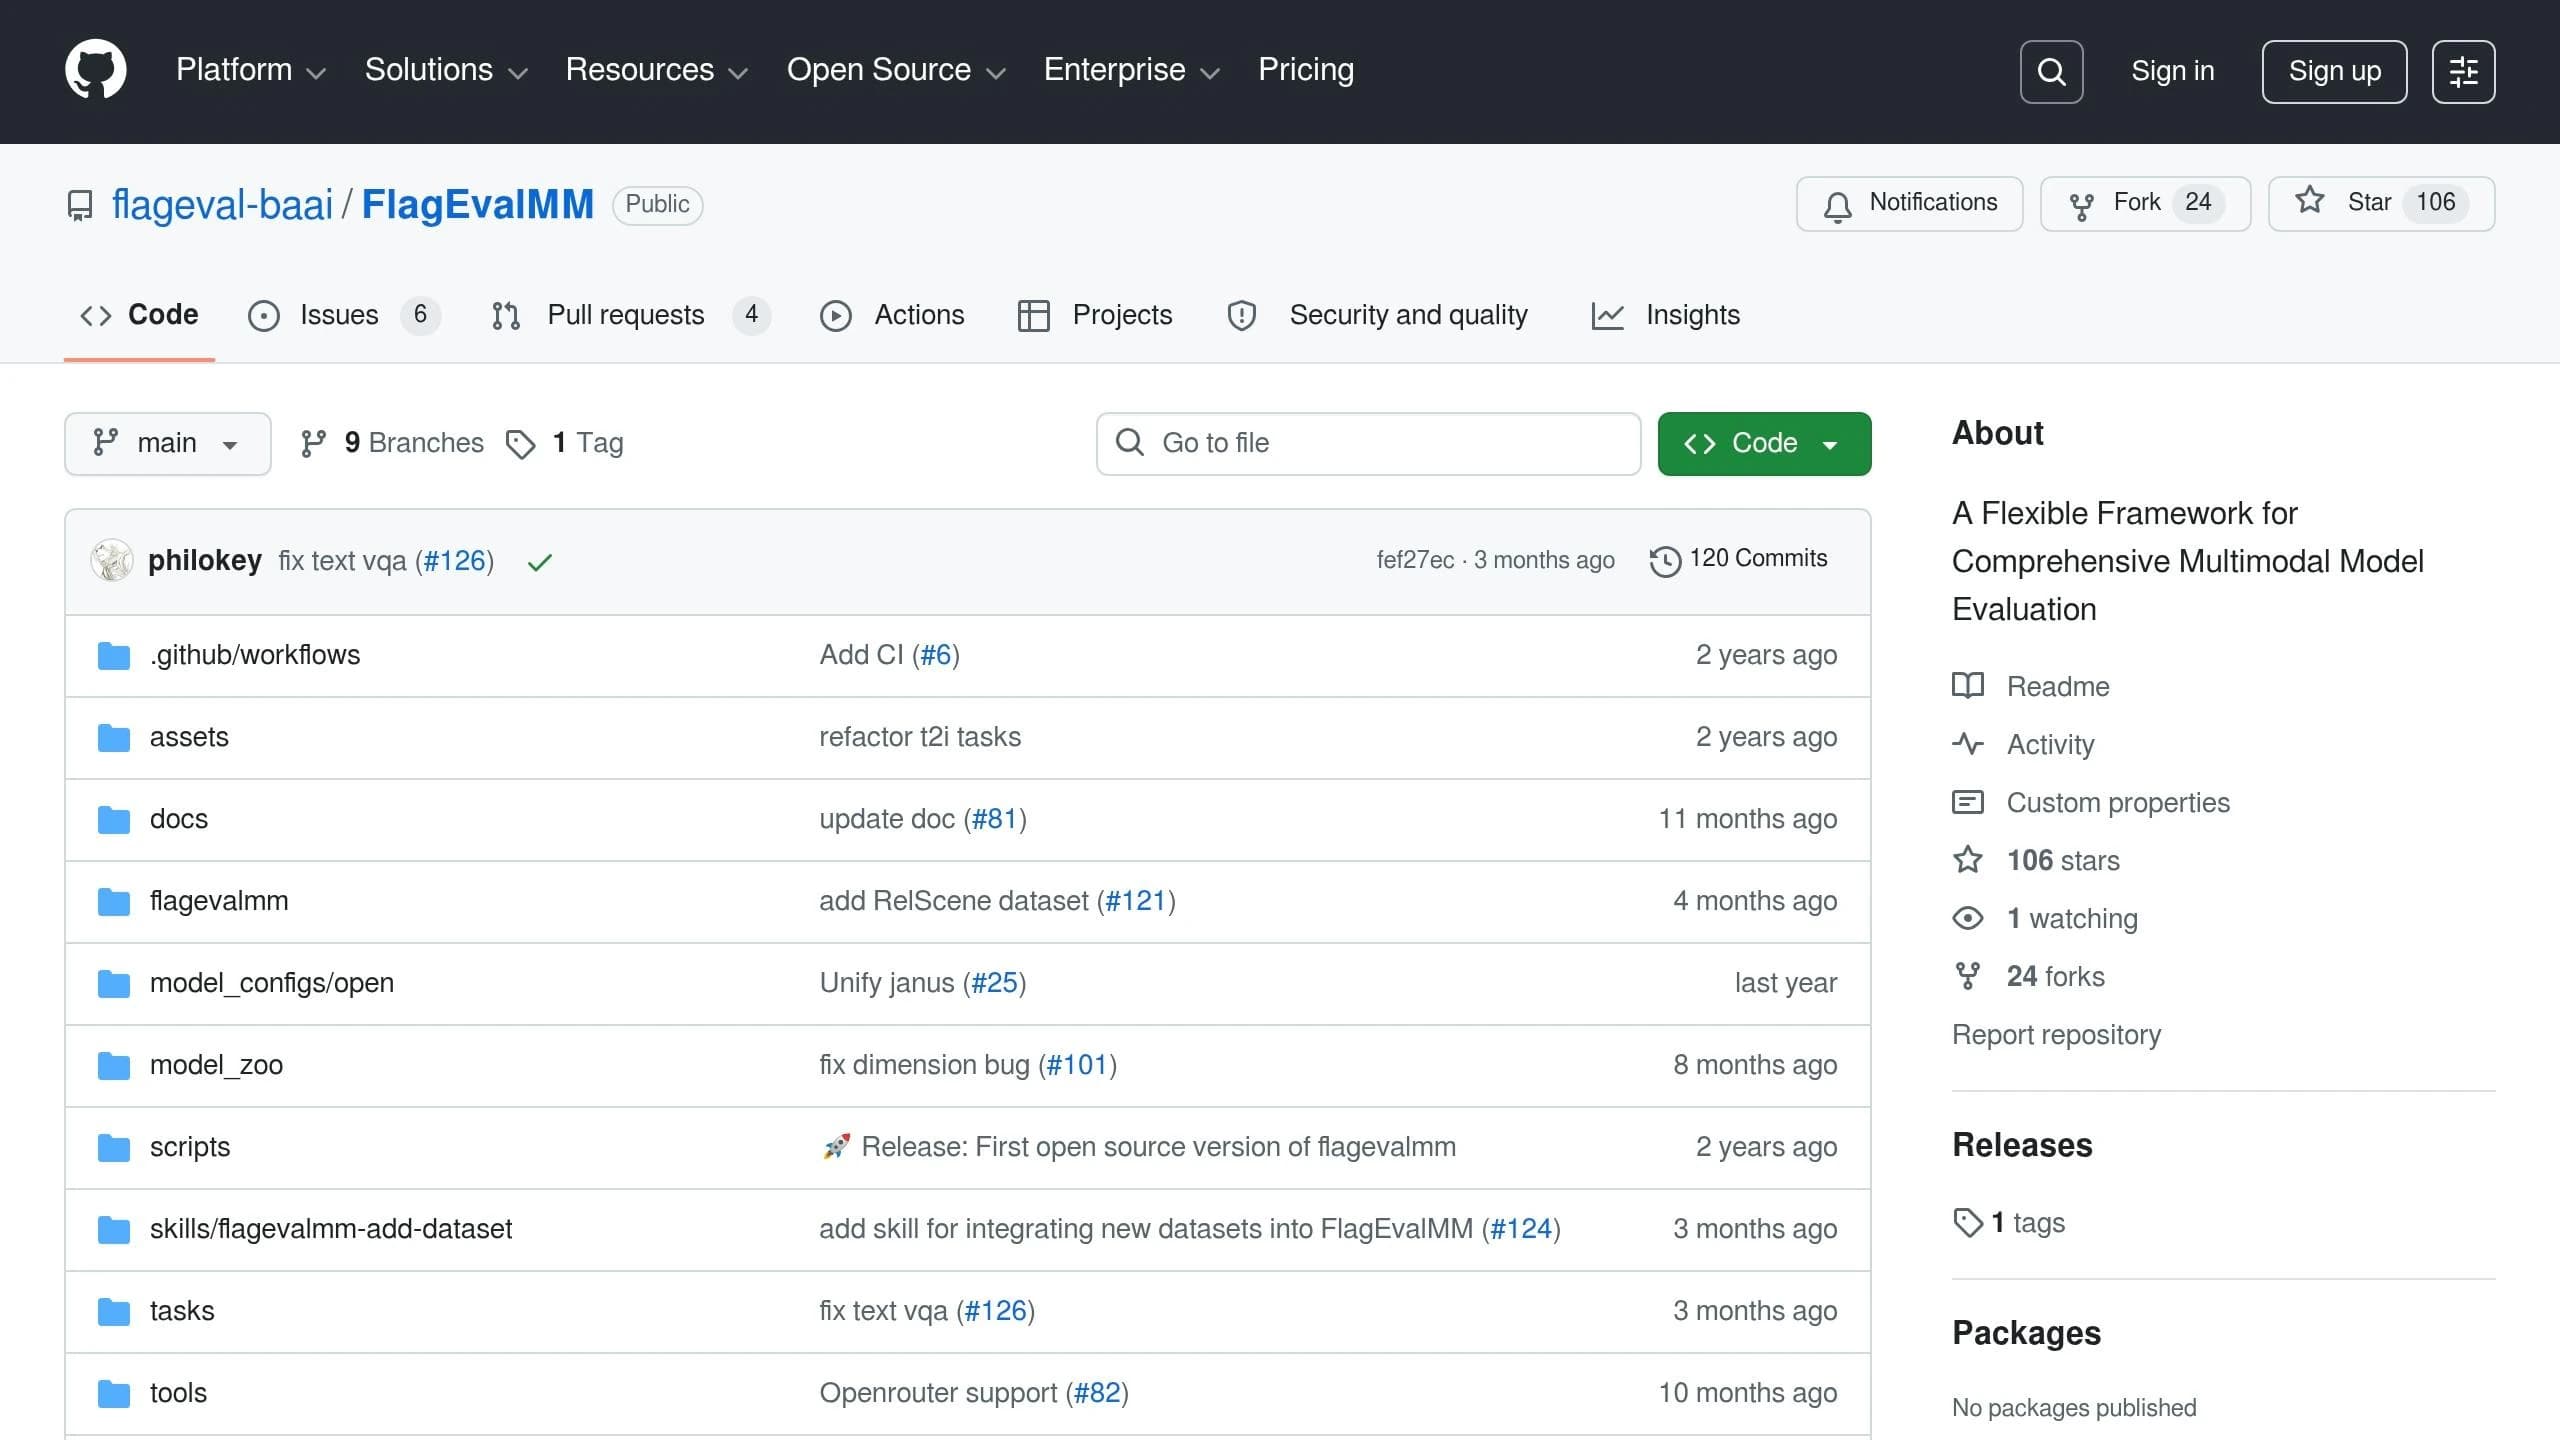Image resolution: width=2560 pixels, height=1440 pixels.
Task: Fork the repository via Fork button
Action: 2145,204
